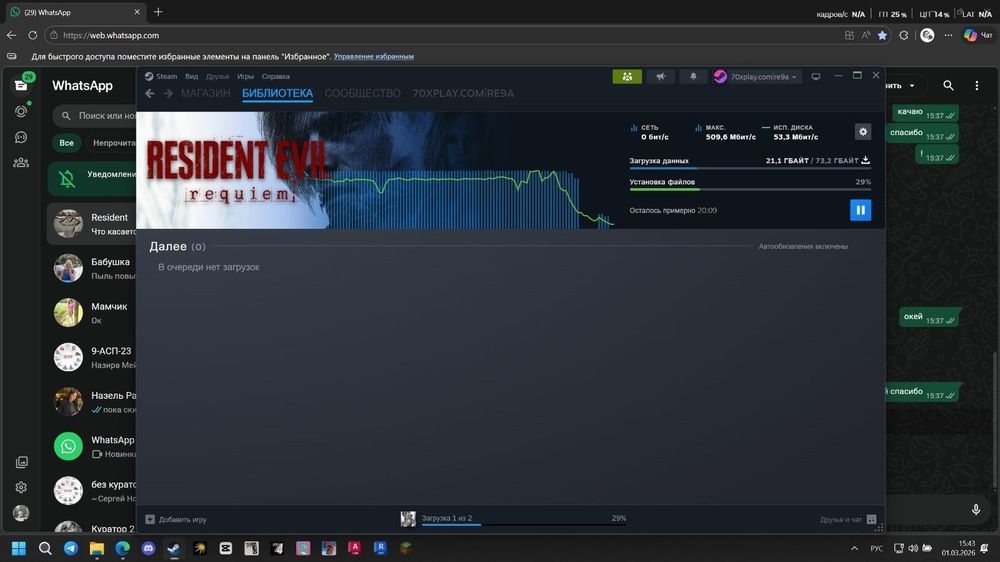Open the Бабушка chat
The width and height of the screenshot is (1000, 562).
click(x=92, y=269)
